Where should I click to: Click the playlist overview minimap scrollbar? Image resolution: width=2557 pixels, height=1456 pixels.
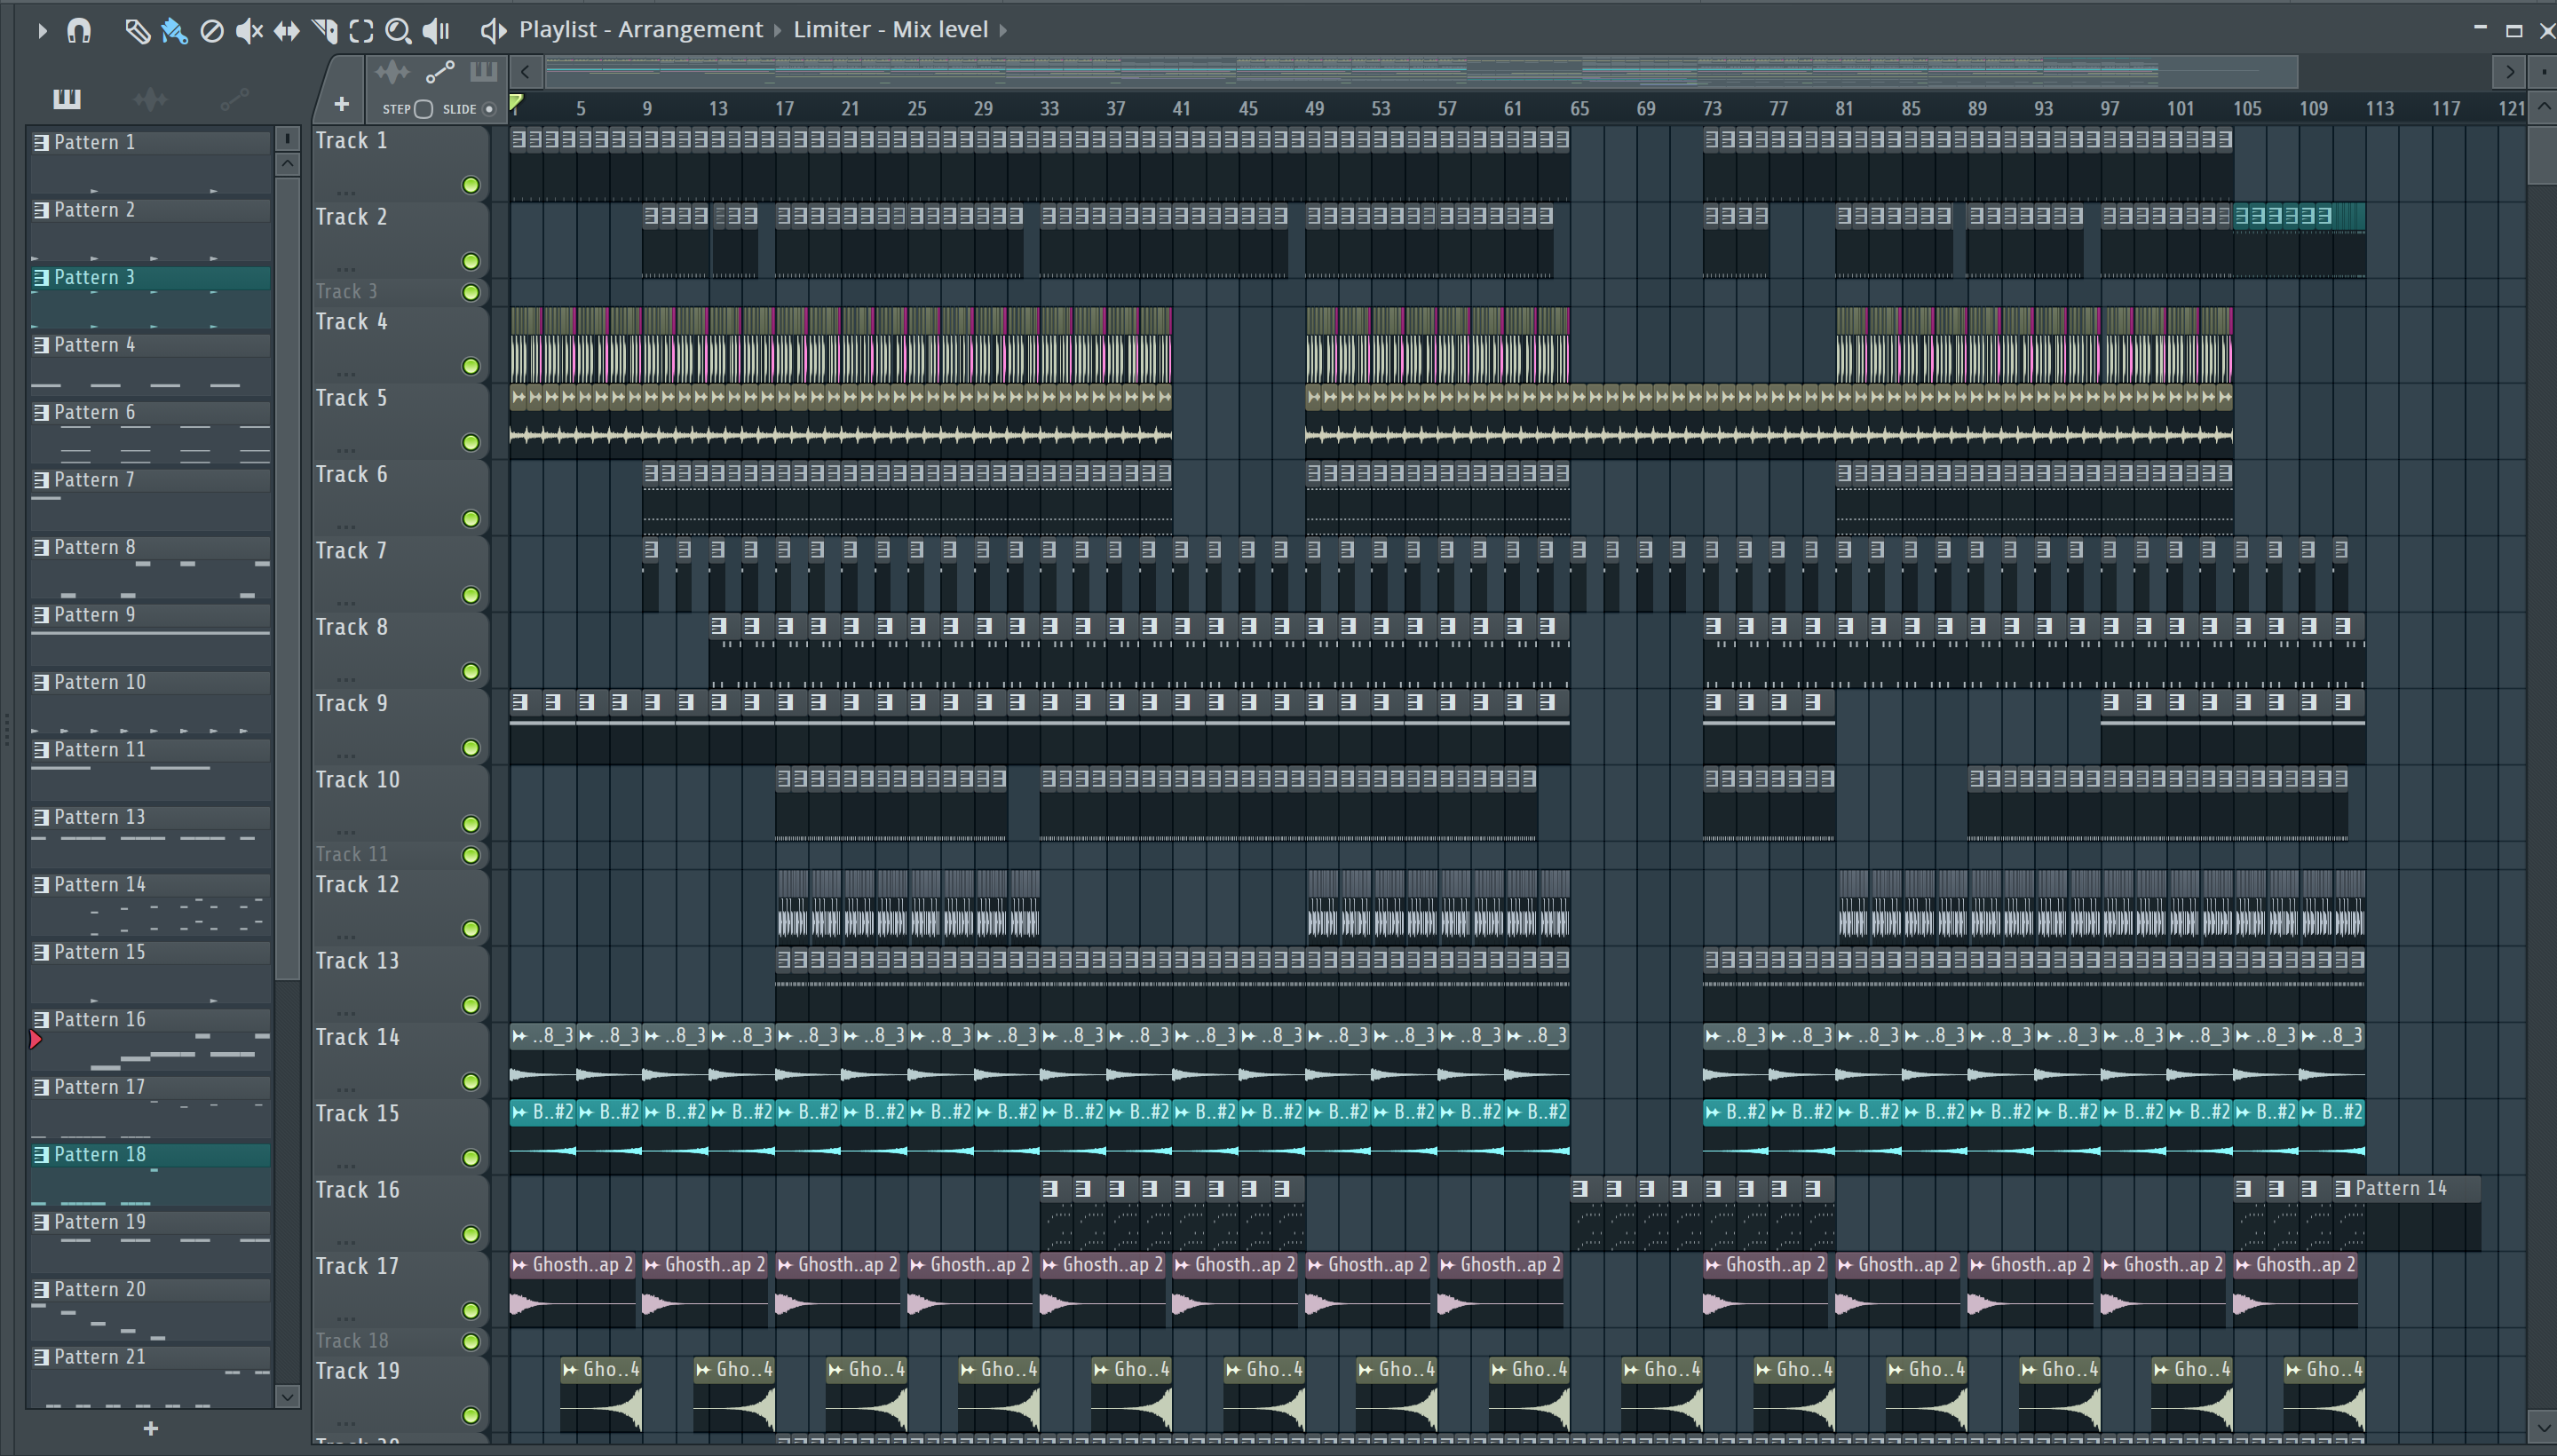tap(1420, 72)
